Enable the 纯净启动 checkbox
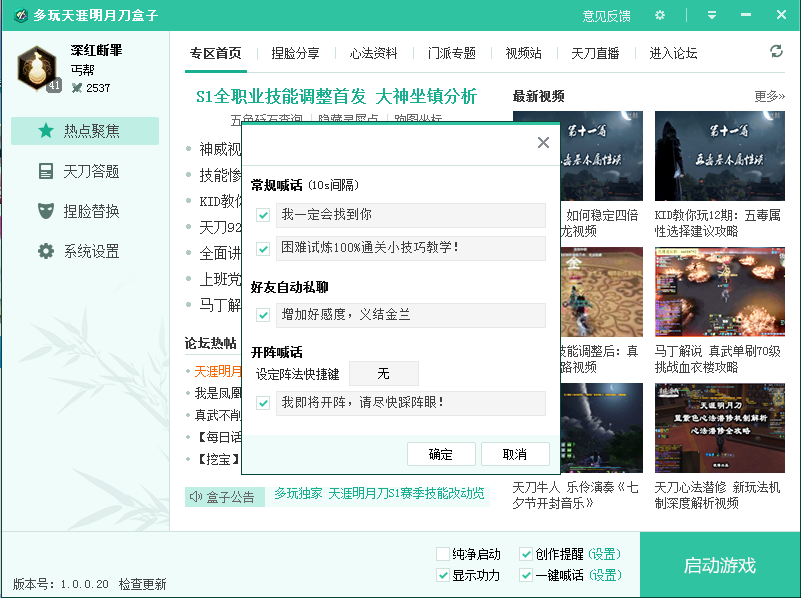The image size is (801, 598). click(443, 554)
